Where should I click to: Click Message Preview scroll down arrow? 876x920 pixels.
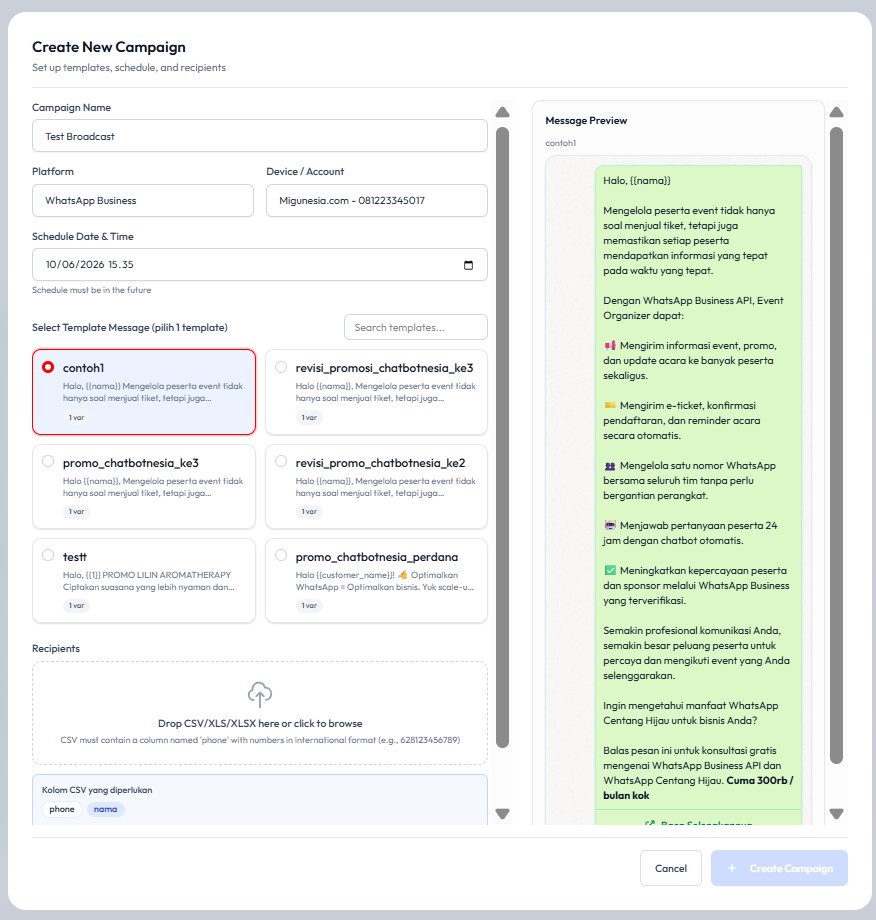click(x=837, y=814)
